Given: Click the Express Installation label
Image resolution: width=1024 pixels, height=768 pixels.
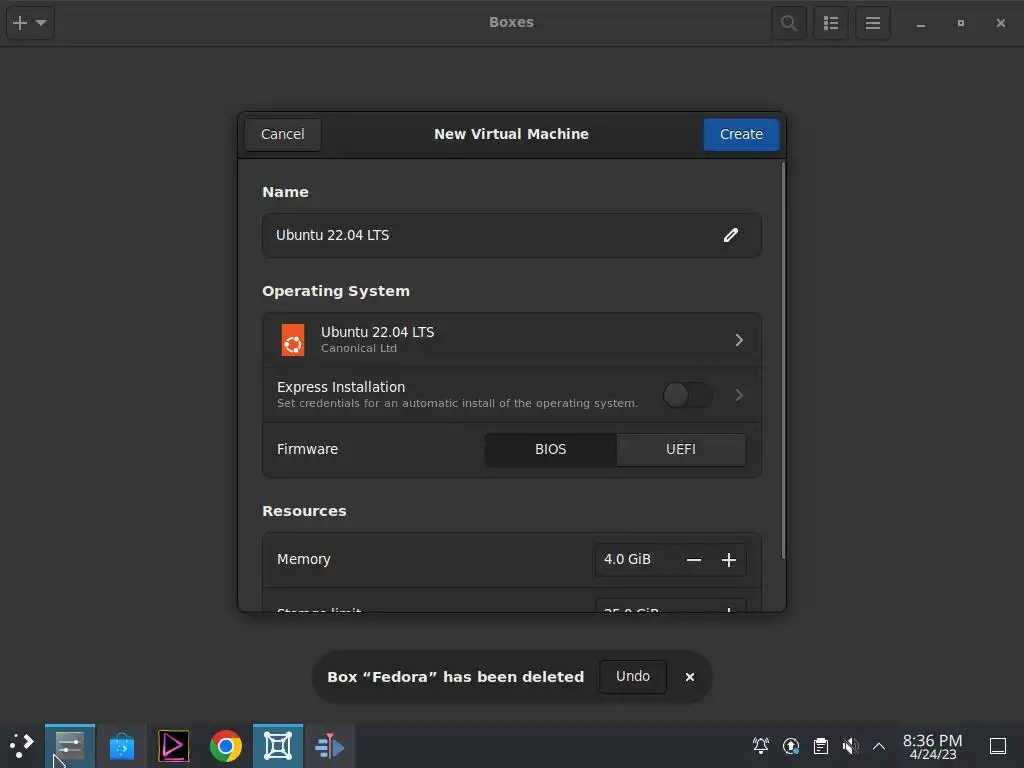Looking at the screenshot, I should 341,387.
